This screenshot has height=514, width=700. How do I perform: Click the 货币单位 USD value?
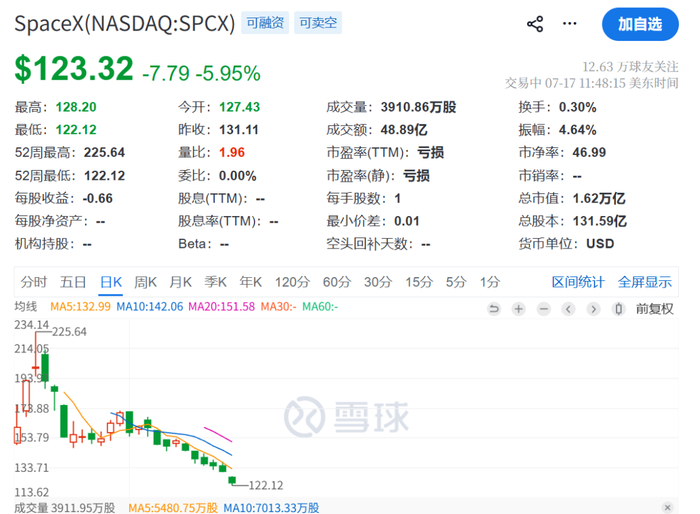coord(600,244)
